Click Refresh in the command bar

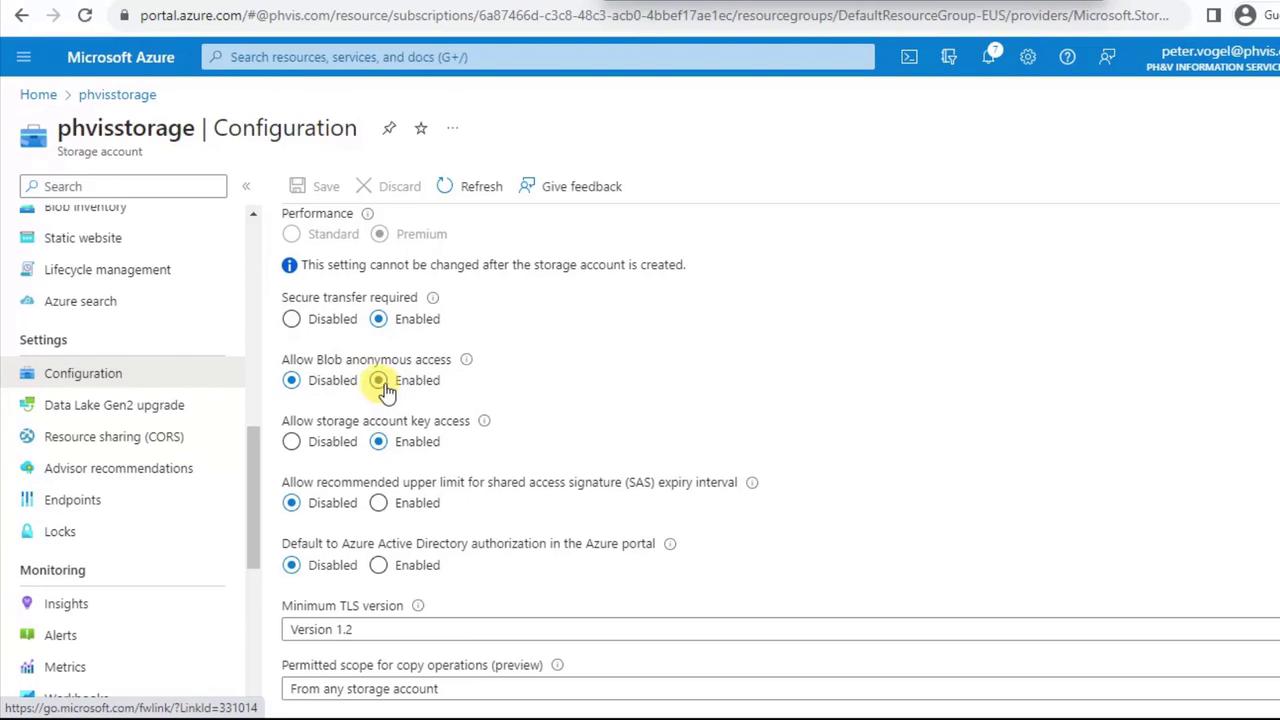(x=469, y=186)
